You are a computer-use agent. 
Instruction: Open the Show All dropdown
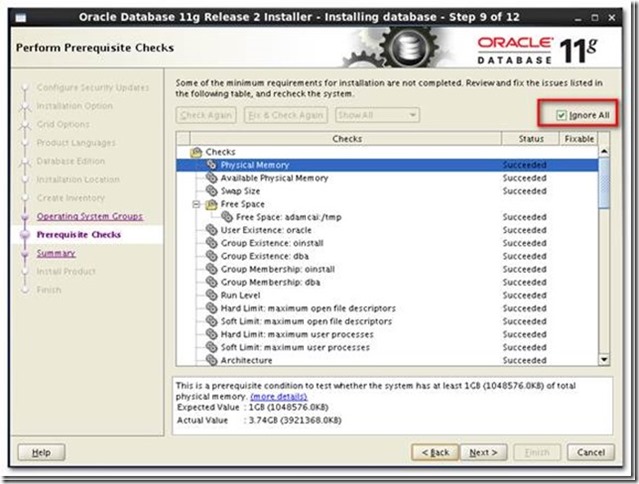pyautogui.click(x=377, y=115)
